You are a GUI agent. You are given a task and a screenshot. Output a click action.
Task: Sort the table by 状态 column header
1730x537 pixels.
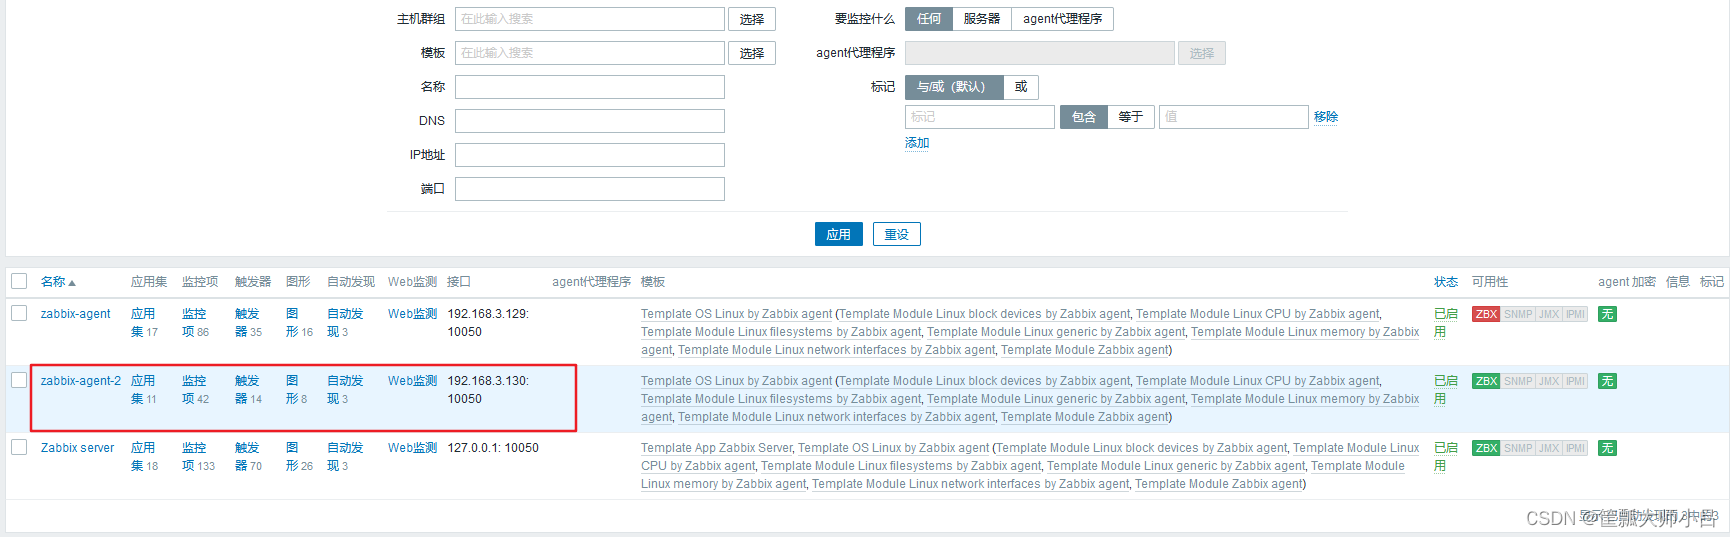click(1446, 282)
